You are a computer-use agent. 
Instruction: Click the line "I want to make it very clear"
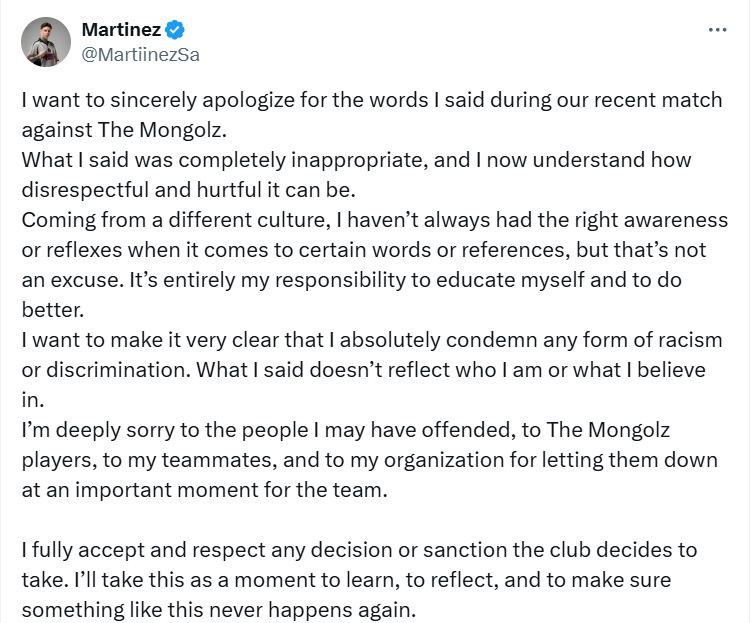371,339
